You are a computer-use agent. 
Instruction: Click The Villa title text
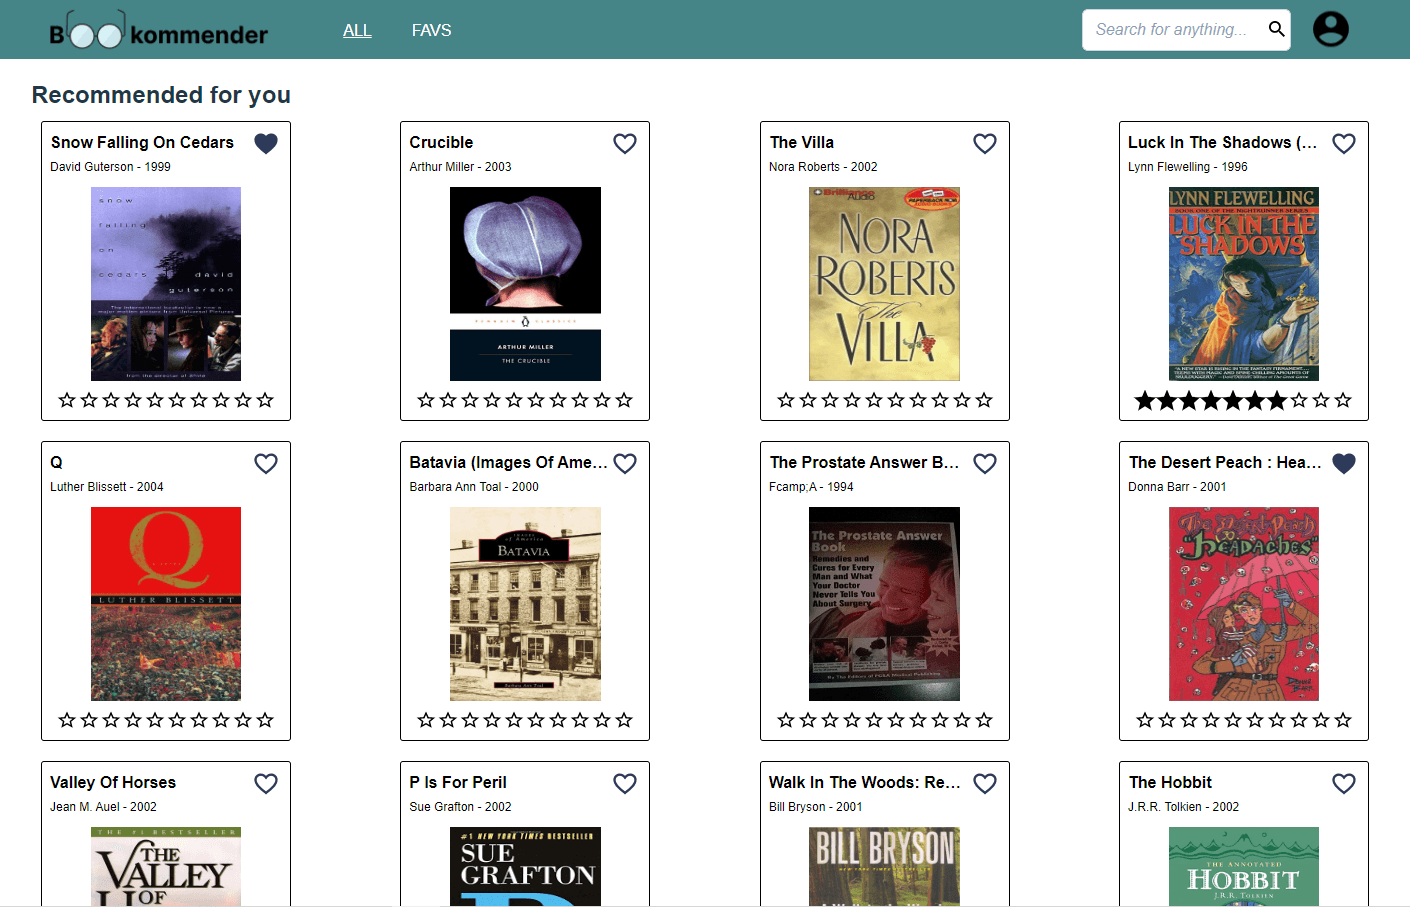[802, 142]
